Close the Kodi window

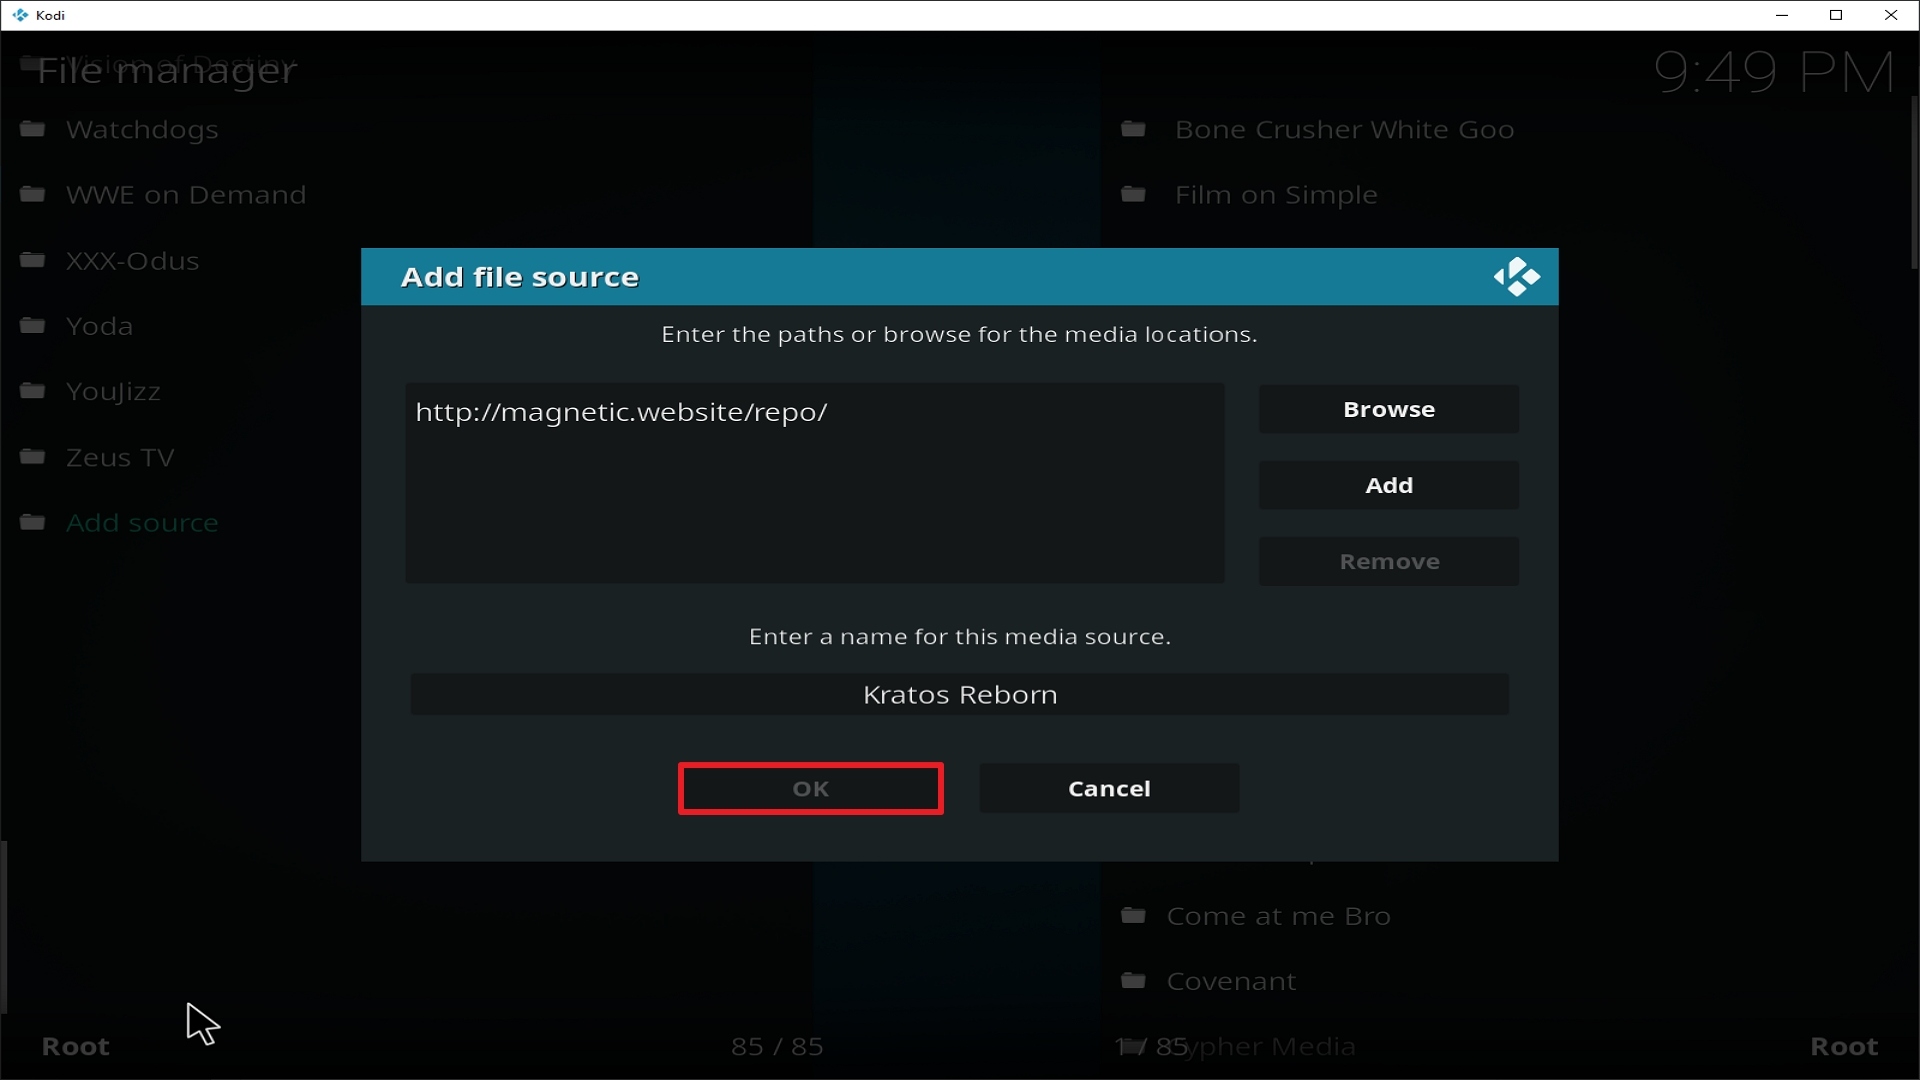1891,15
